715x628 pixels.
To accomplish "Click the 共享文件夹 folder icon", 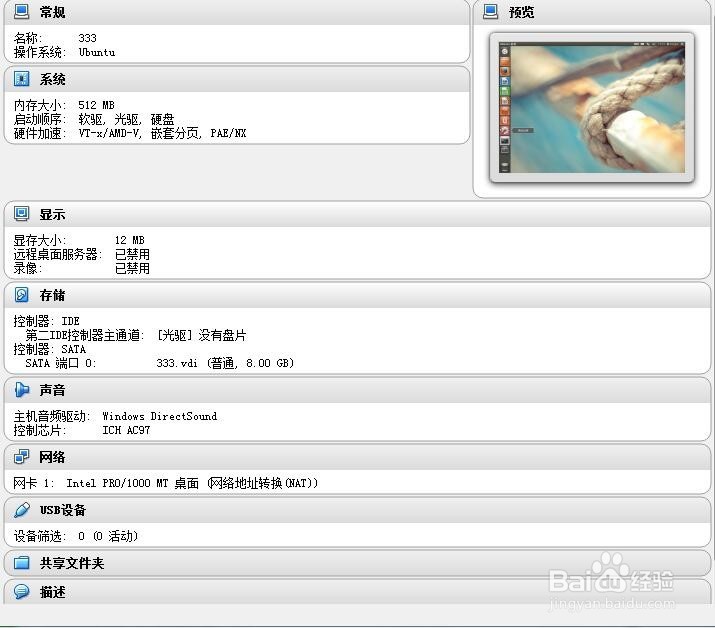I will coord(21,563).
